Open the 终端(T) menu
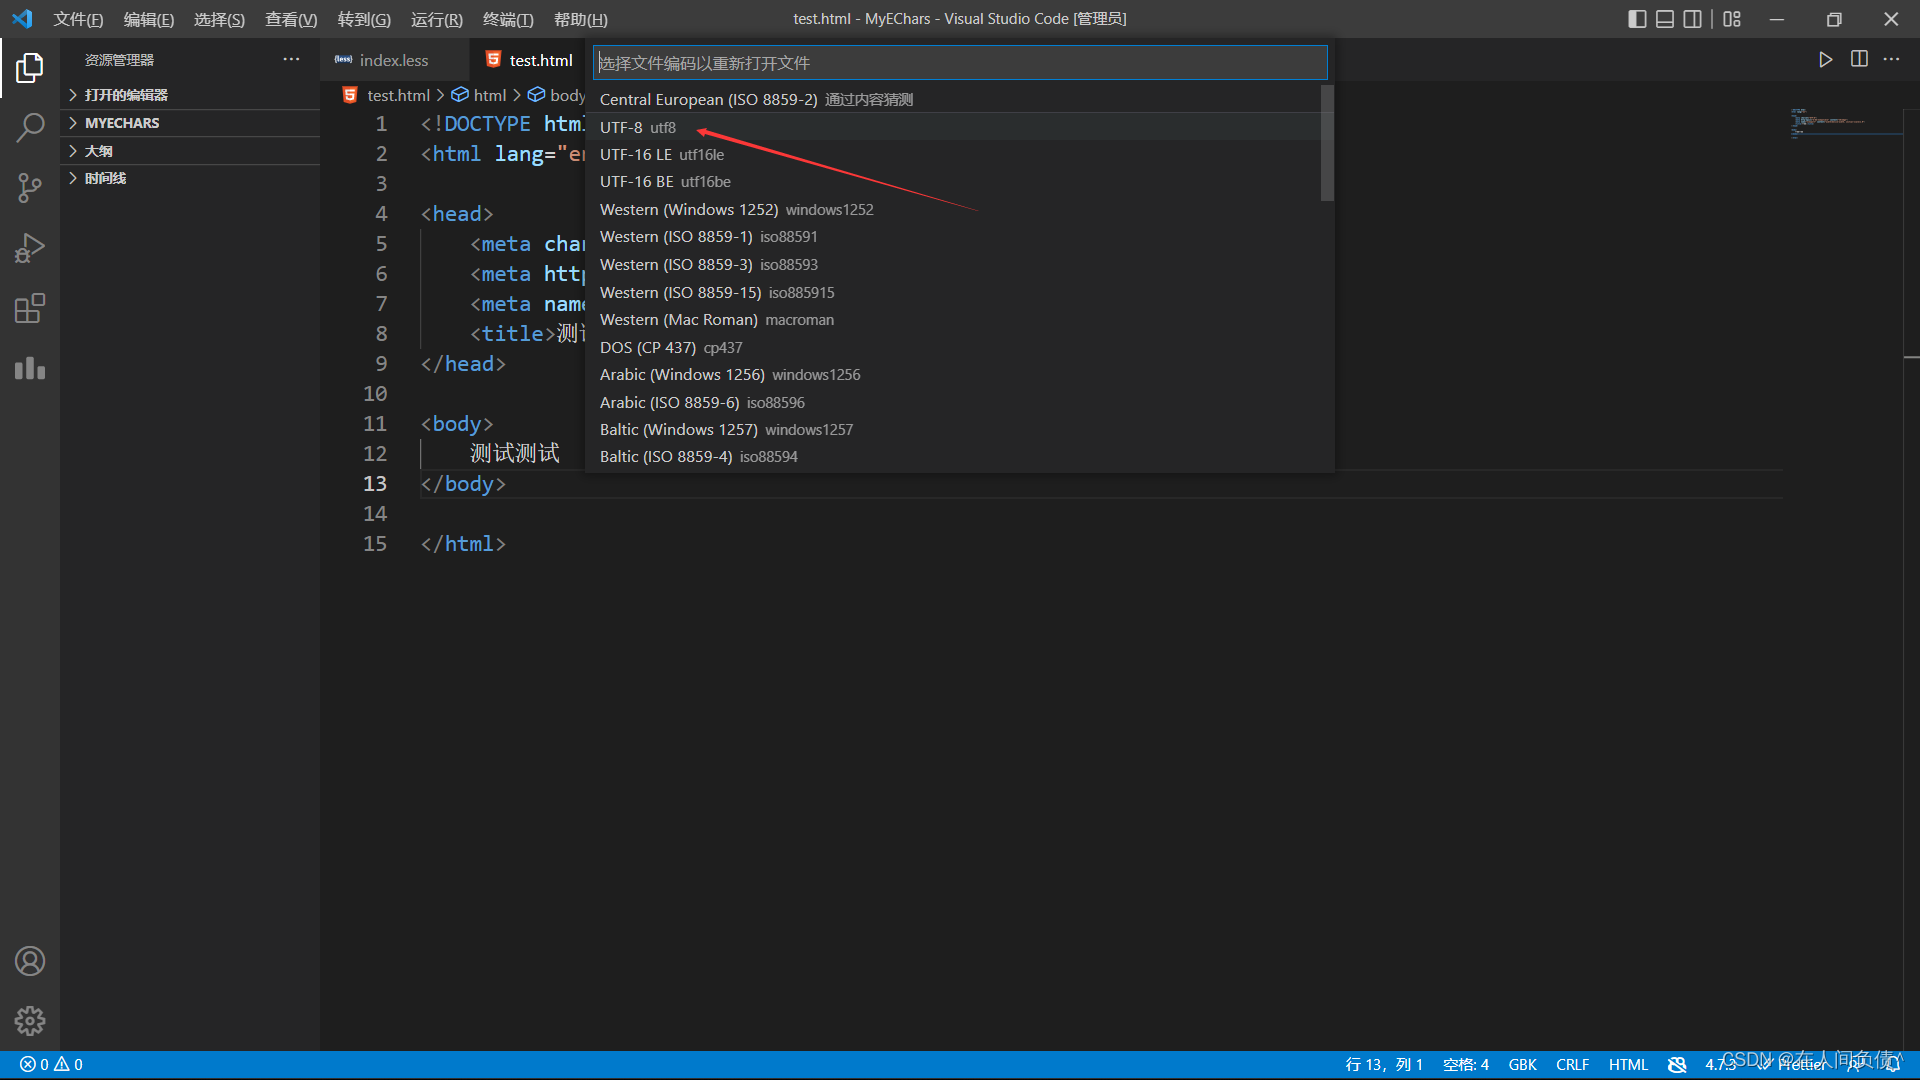1920x1080 pixels. point(508,19)
